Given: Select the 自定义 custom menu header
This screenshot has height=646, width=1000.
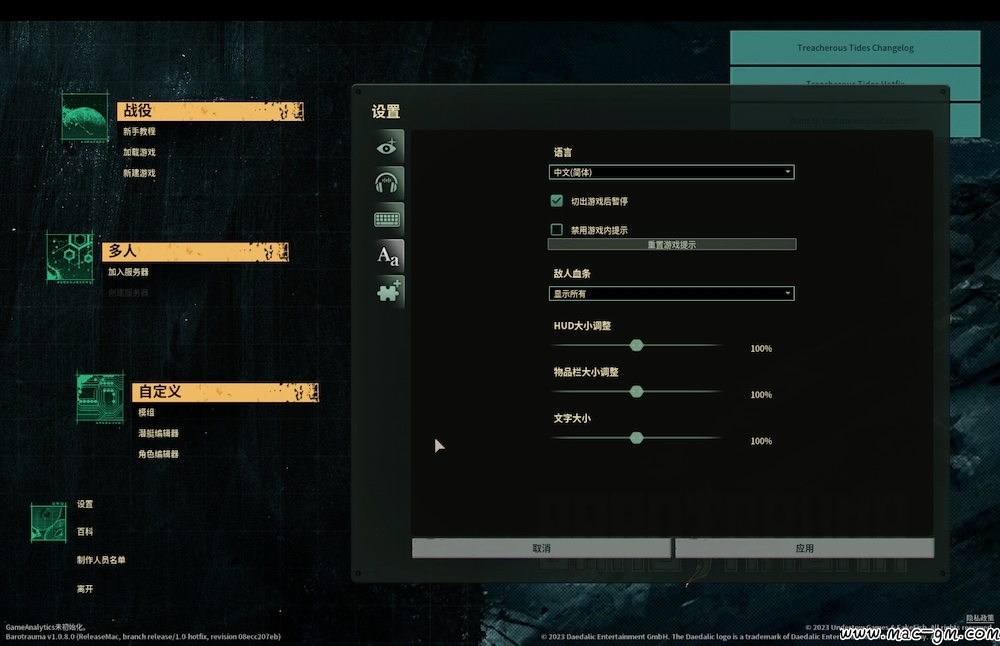Looking at the screenshot, I should tap(225, 392).
